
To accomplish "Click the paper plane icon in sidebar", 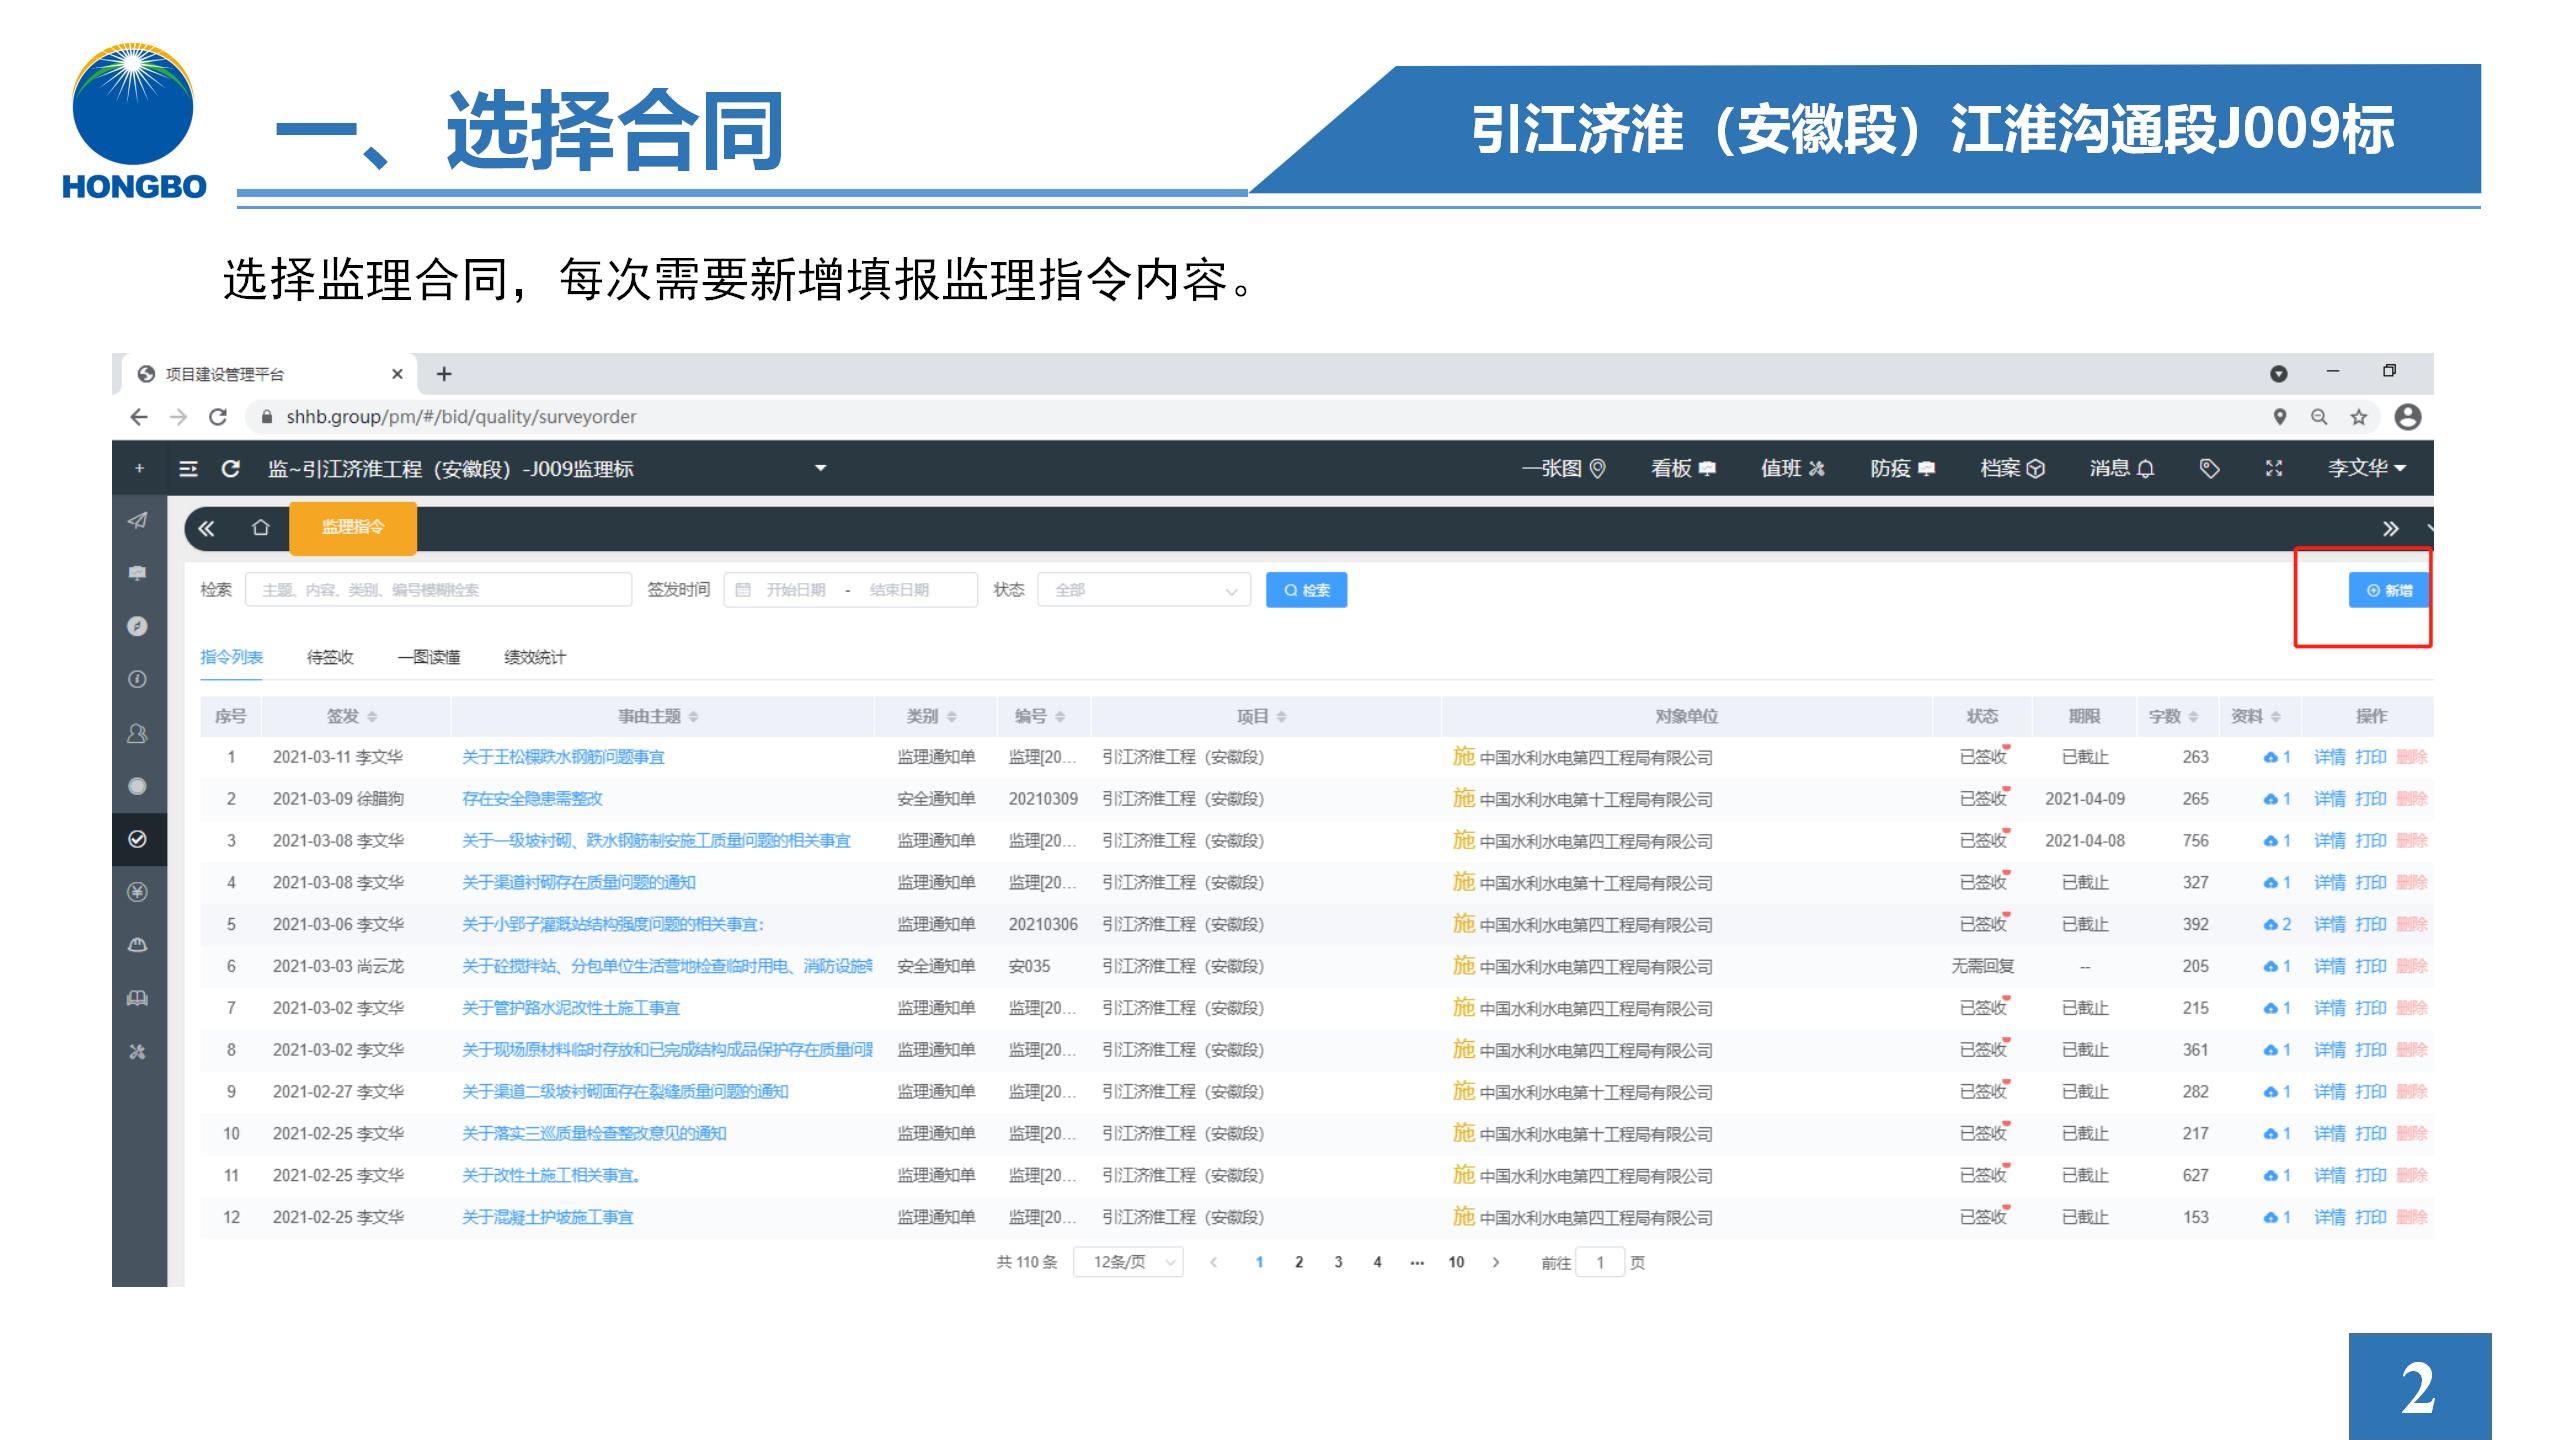I will click(x=138, y=520).
